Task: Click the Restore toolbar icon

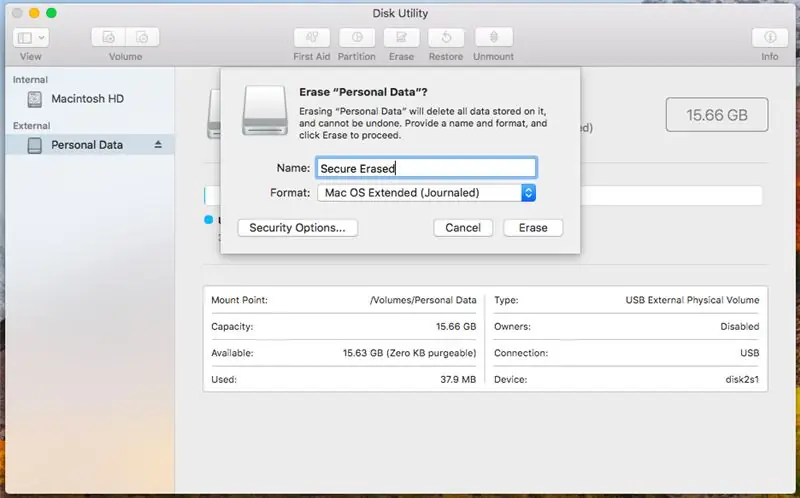Action: click(x=446, y=37)
